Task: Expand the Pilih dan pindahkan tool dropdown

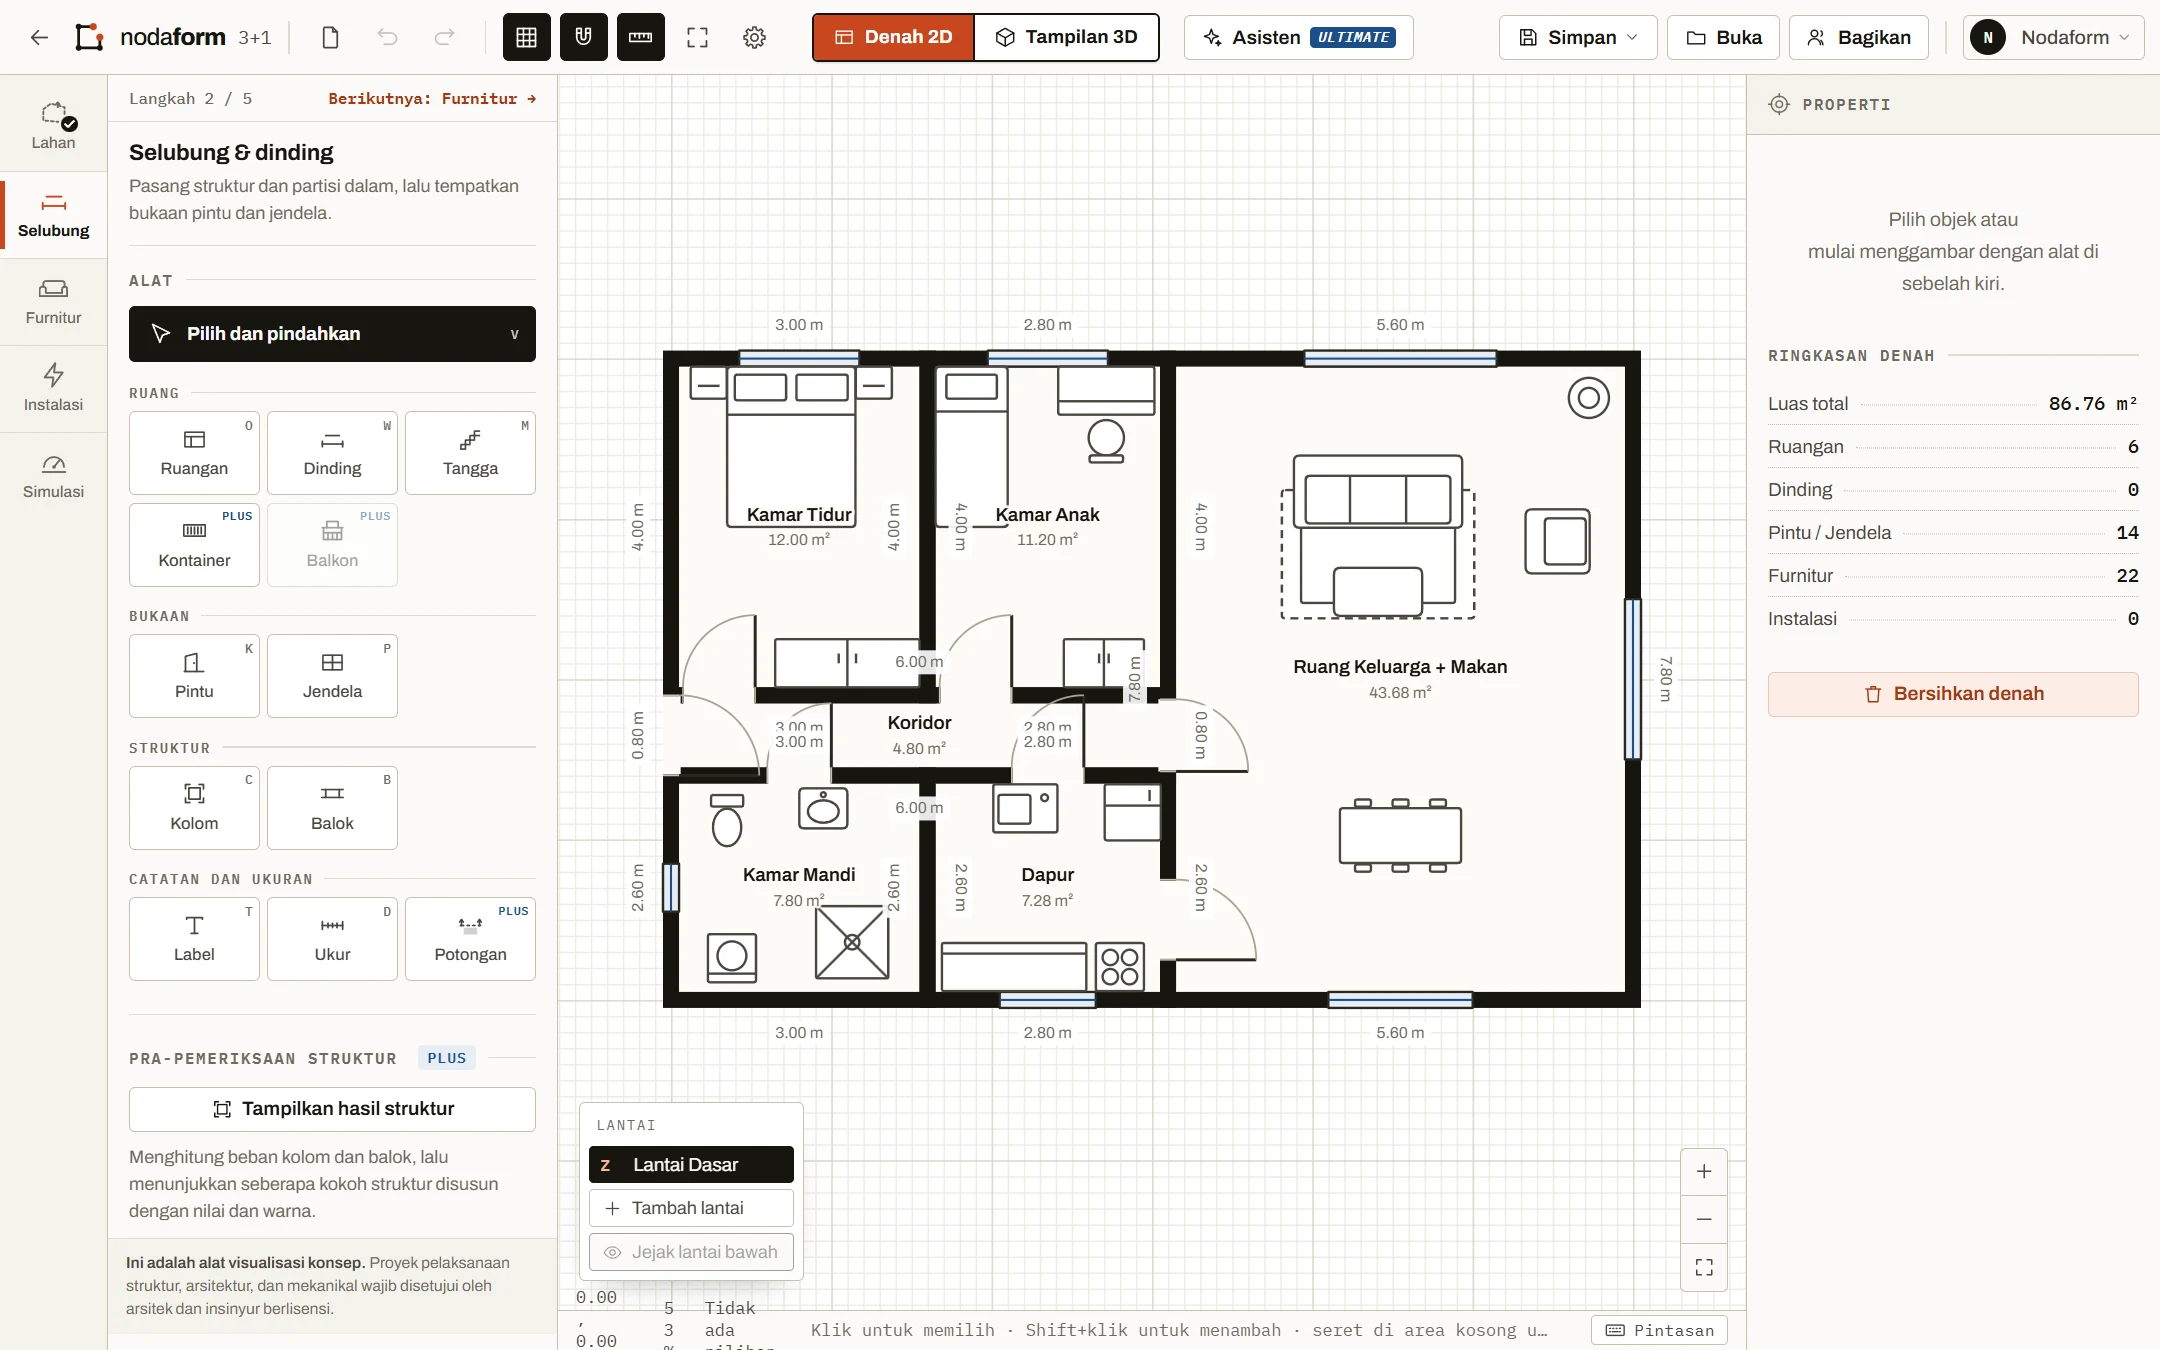Action: click(332, 334)
